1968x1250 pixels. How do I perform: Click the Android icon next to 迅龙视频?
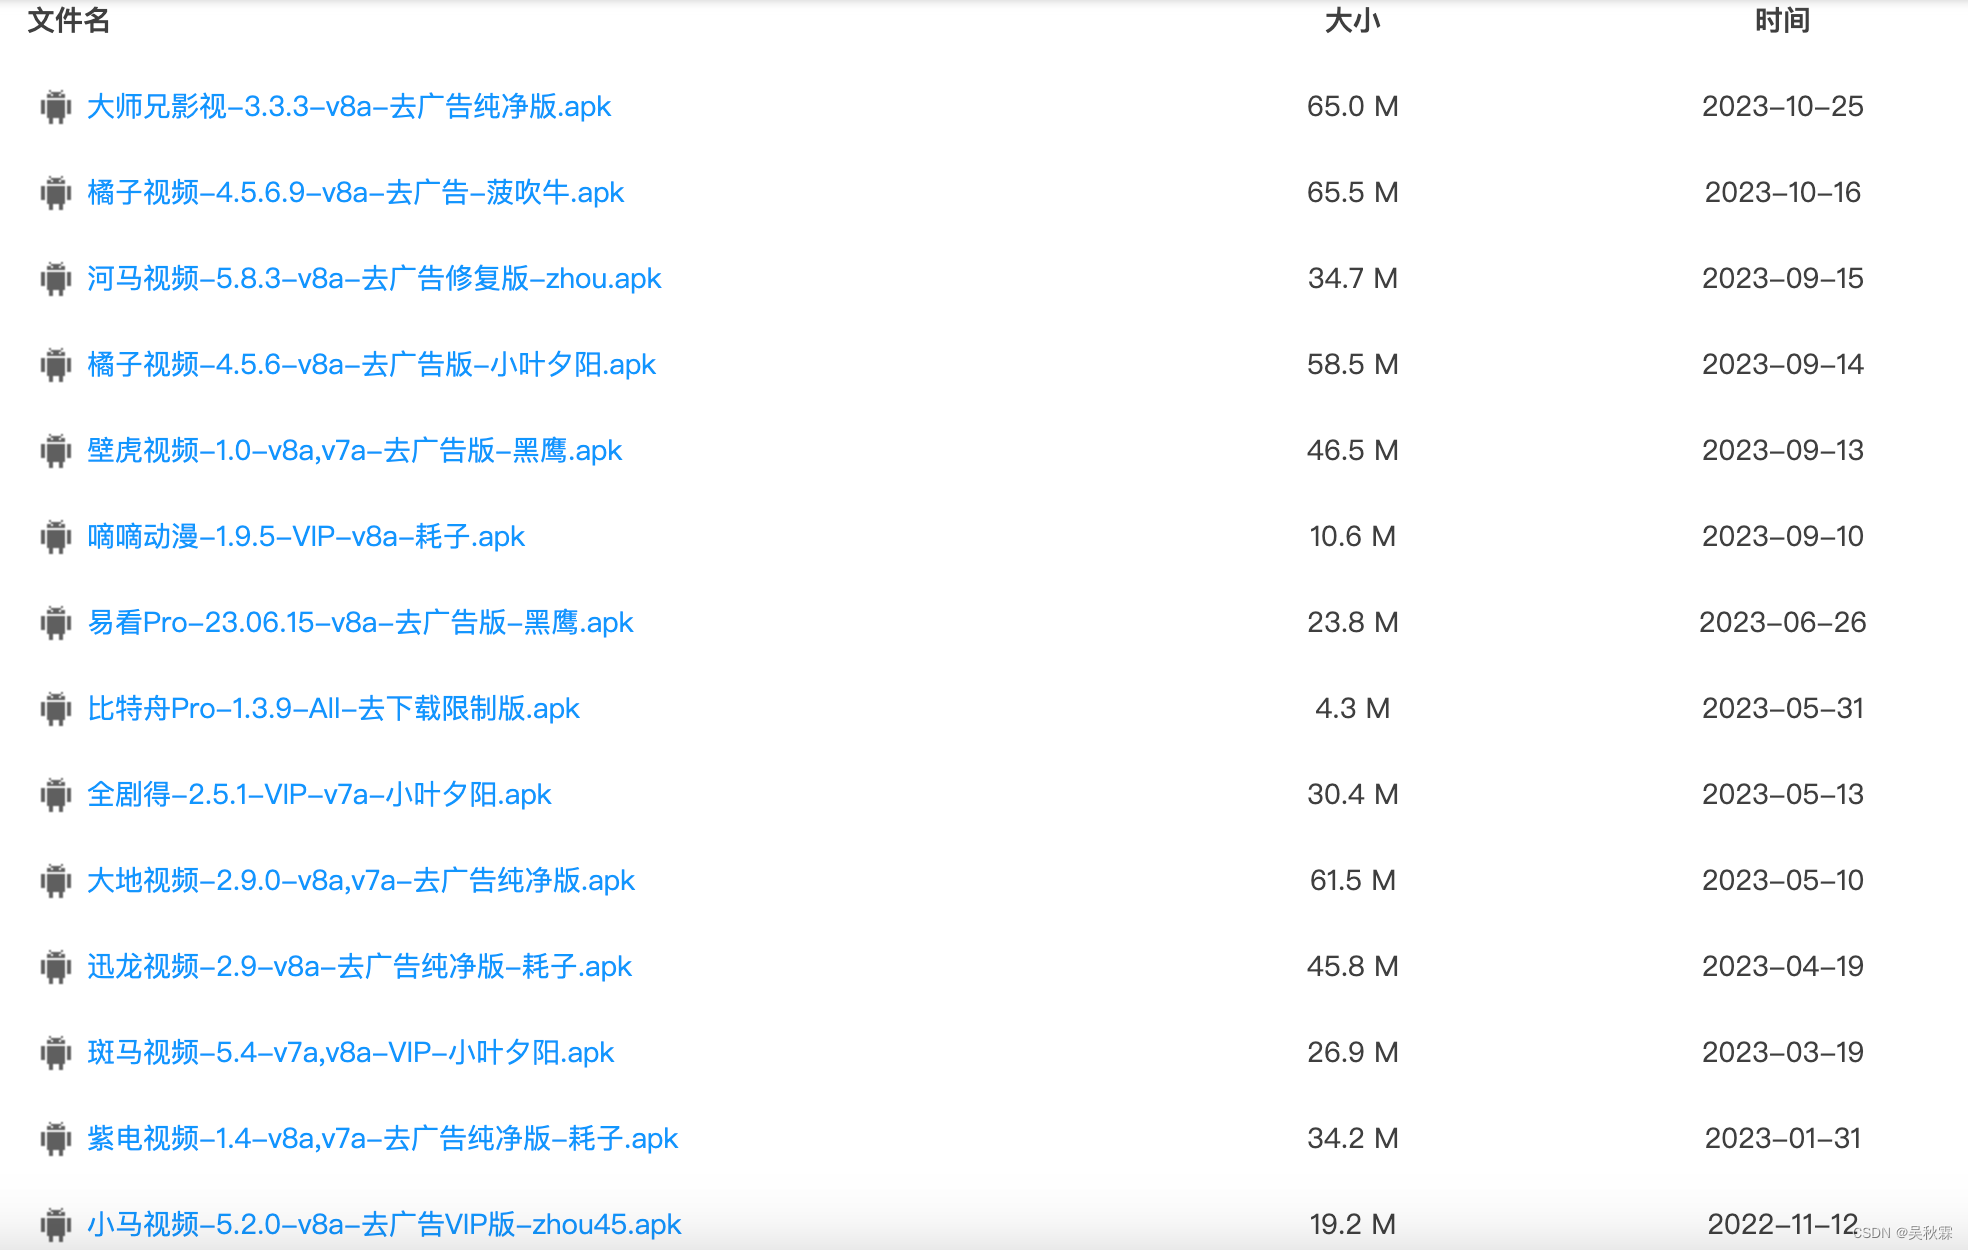point(56,966)
